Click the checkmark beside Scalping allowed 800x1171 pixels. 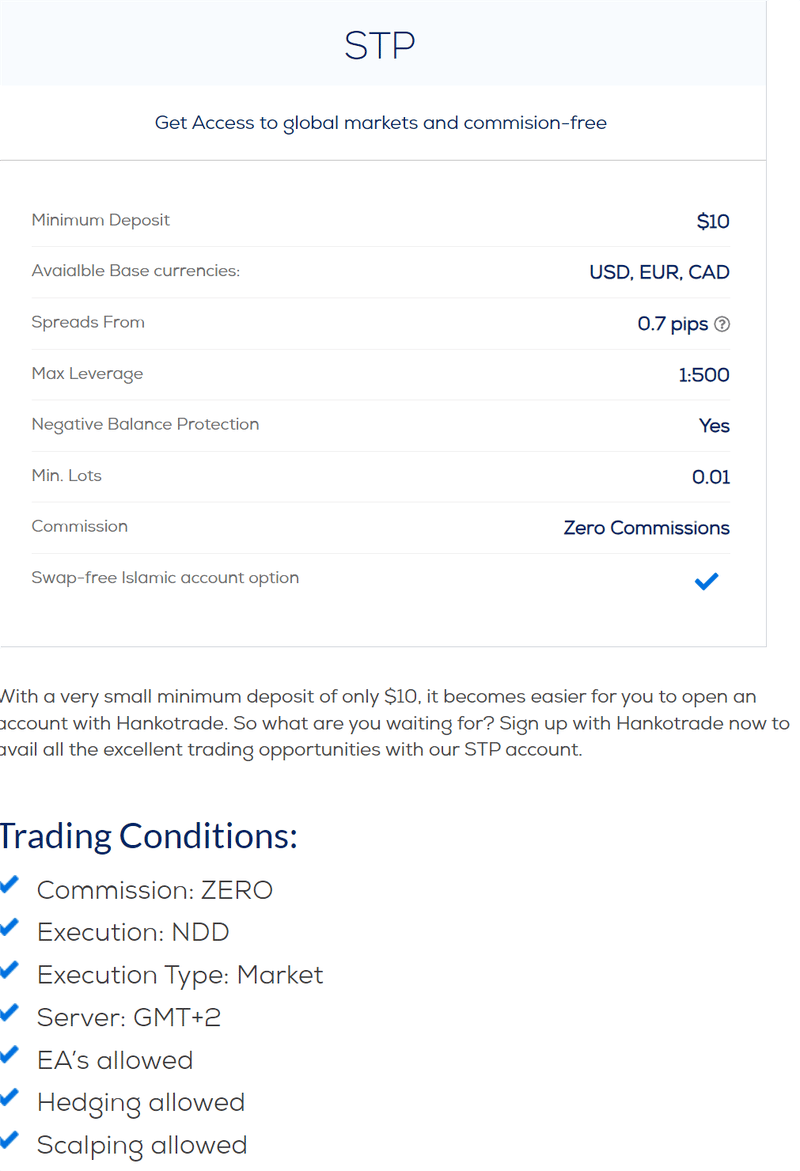[9, 1139]
